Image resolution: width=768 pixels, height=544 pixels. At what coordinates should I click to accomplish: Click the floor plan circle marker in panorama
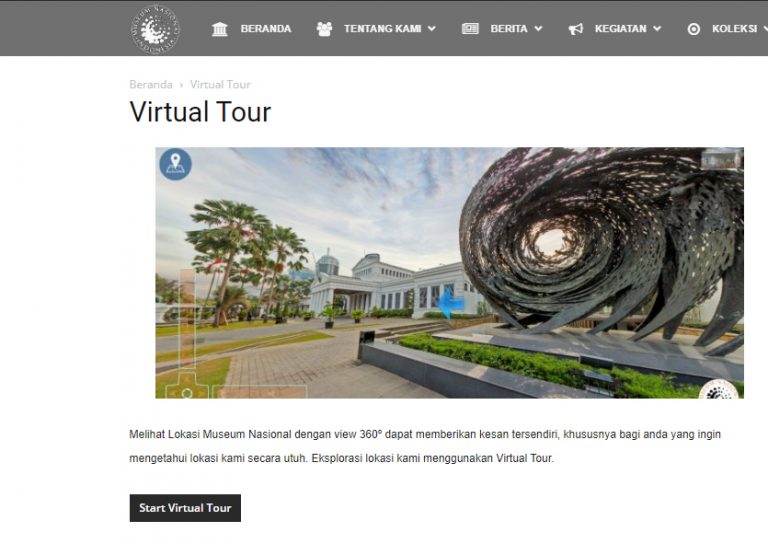[x=187, y=393]
